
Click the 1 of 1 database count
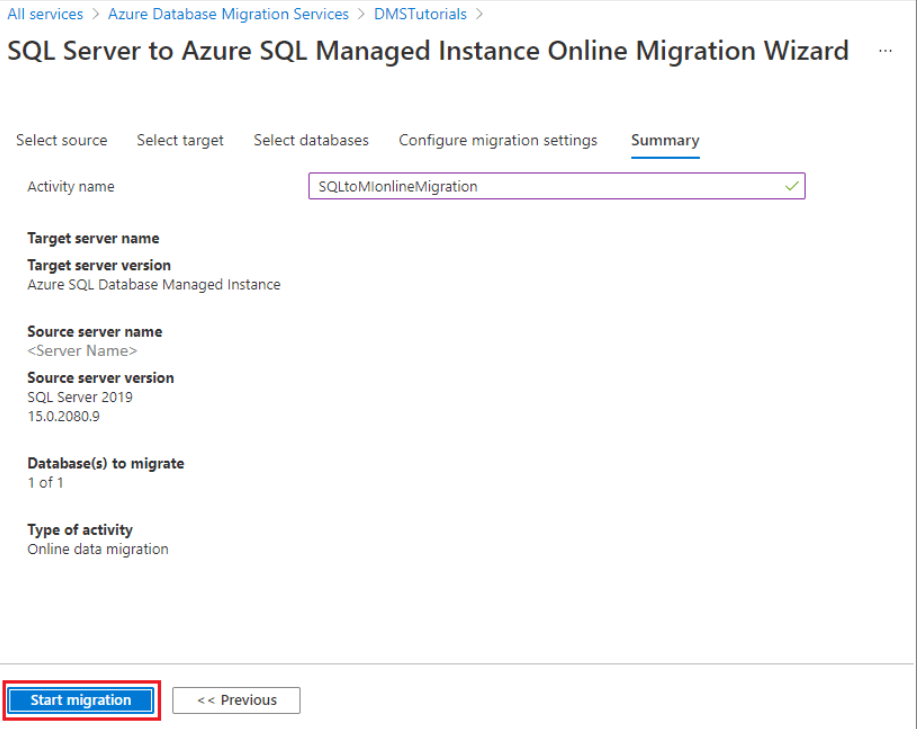point(46,482)
